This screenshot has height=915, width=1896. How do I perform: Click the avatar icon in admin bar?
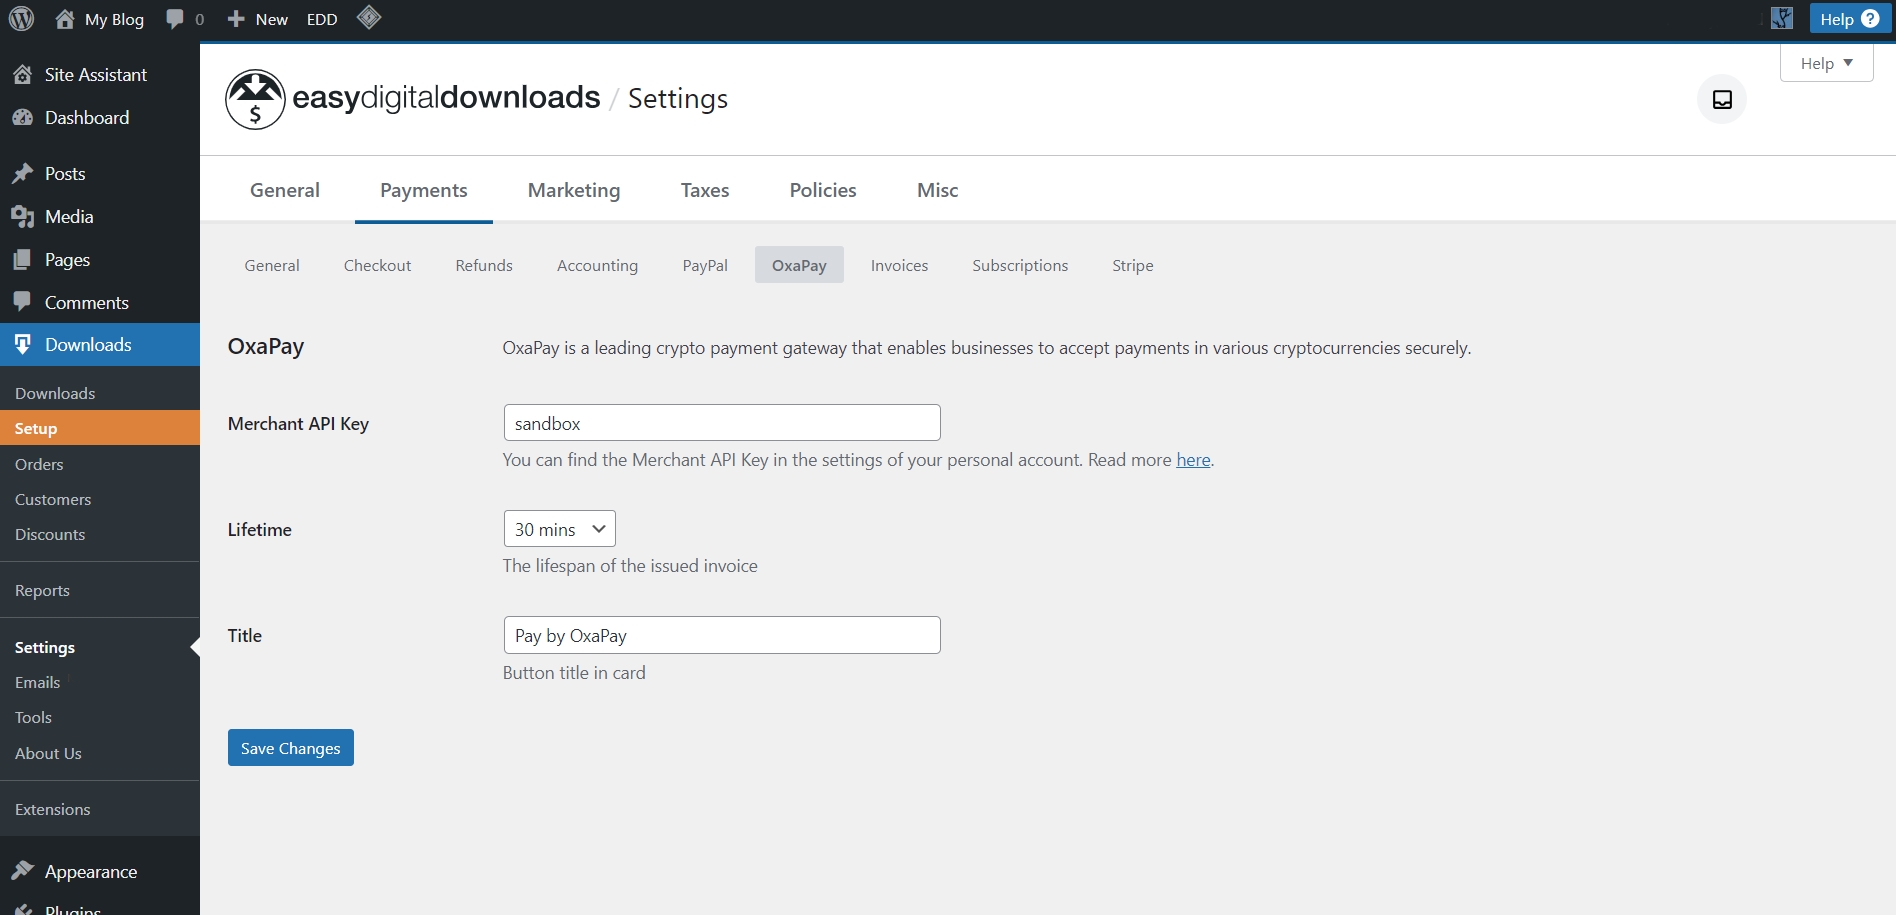[x=1781, y=19]
